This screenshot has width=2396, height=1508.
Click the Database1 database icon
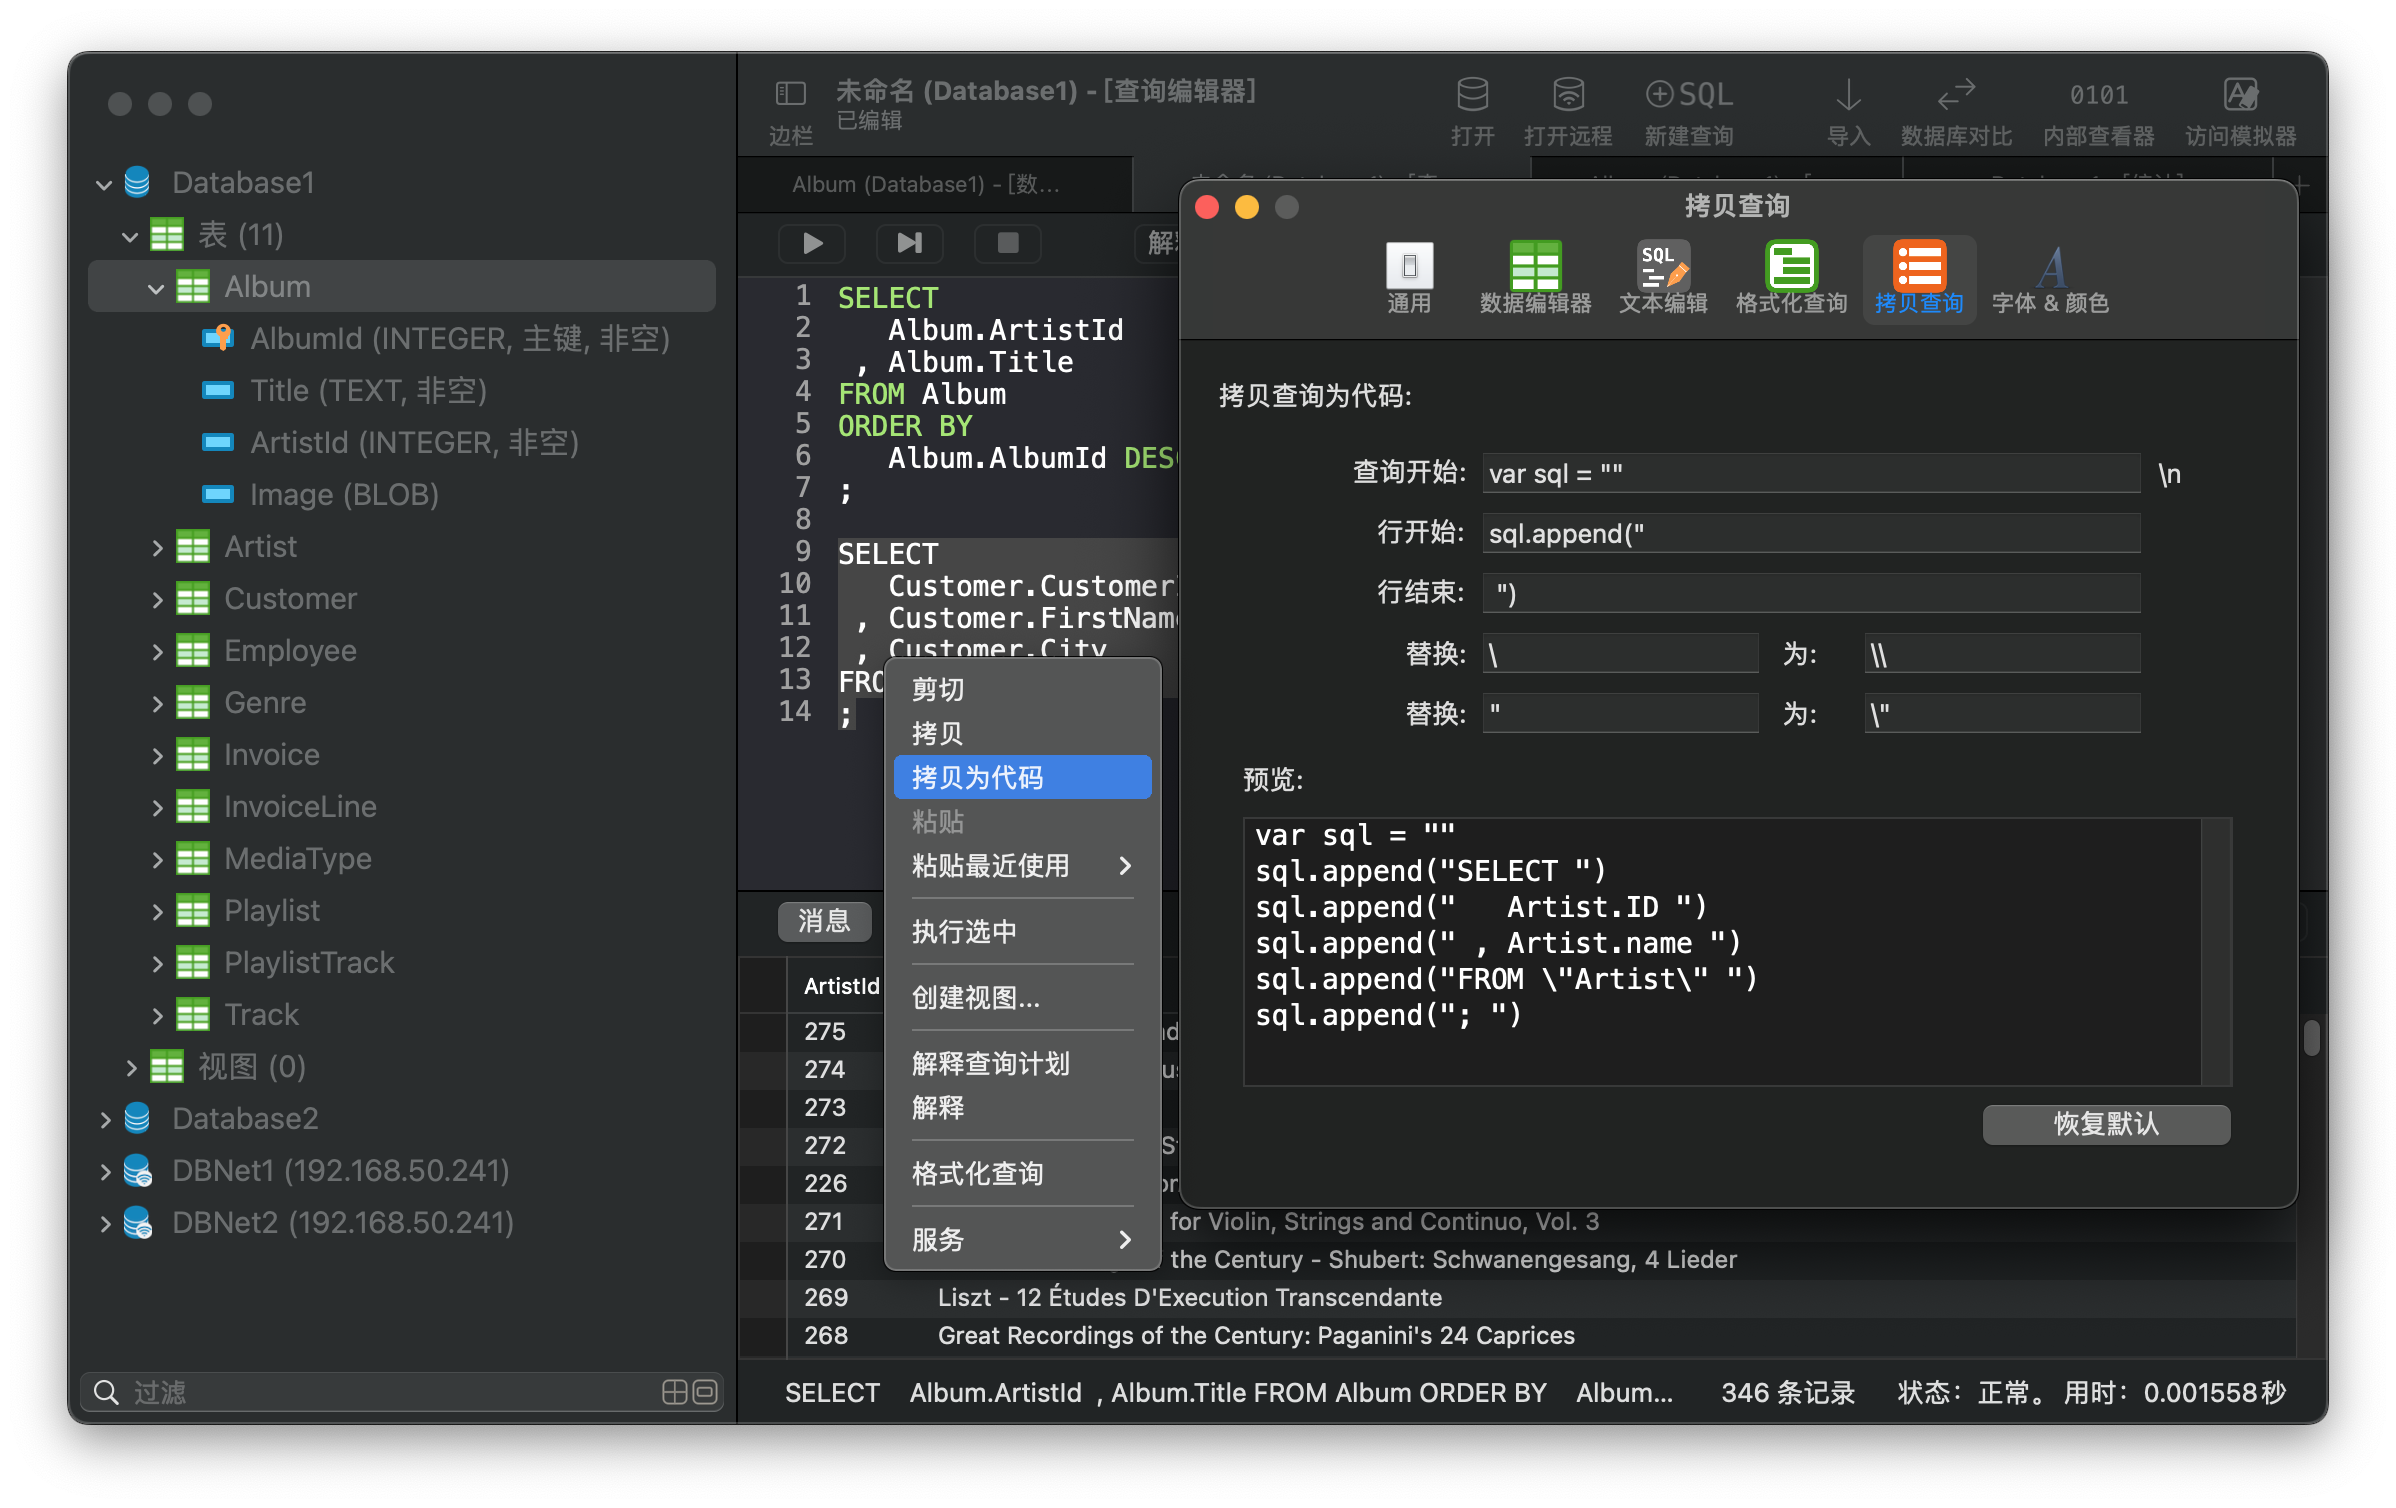pos(137,182)
